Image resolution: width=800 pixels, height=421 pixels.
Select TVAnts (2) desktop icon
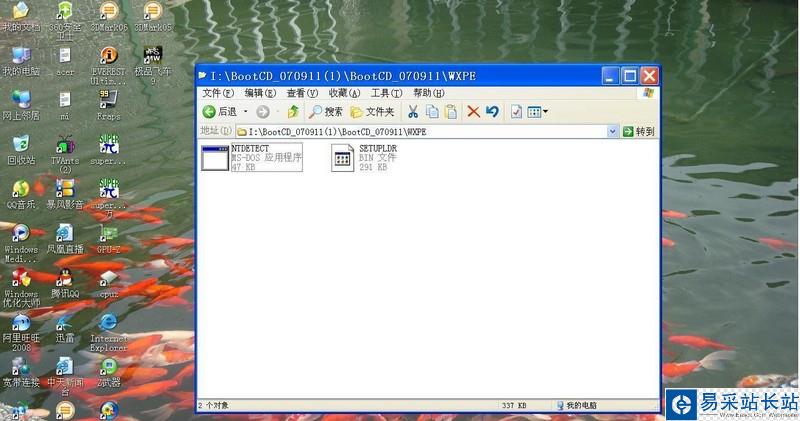click(x=65, y=154)
